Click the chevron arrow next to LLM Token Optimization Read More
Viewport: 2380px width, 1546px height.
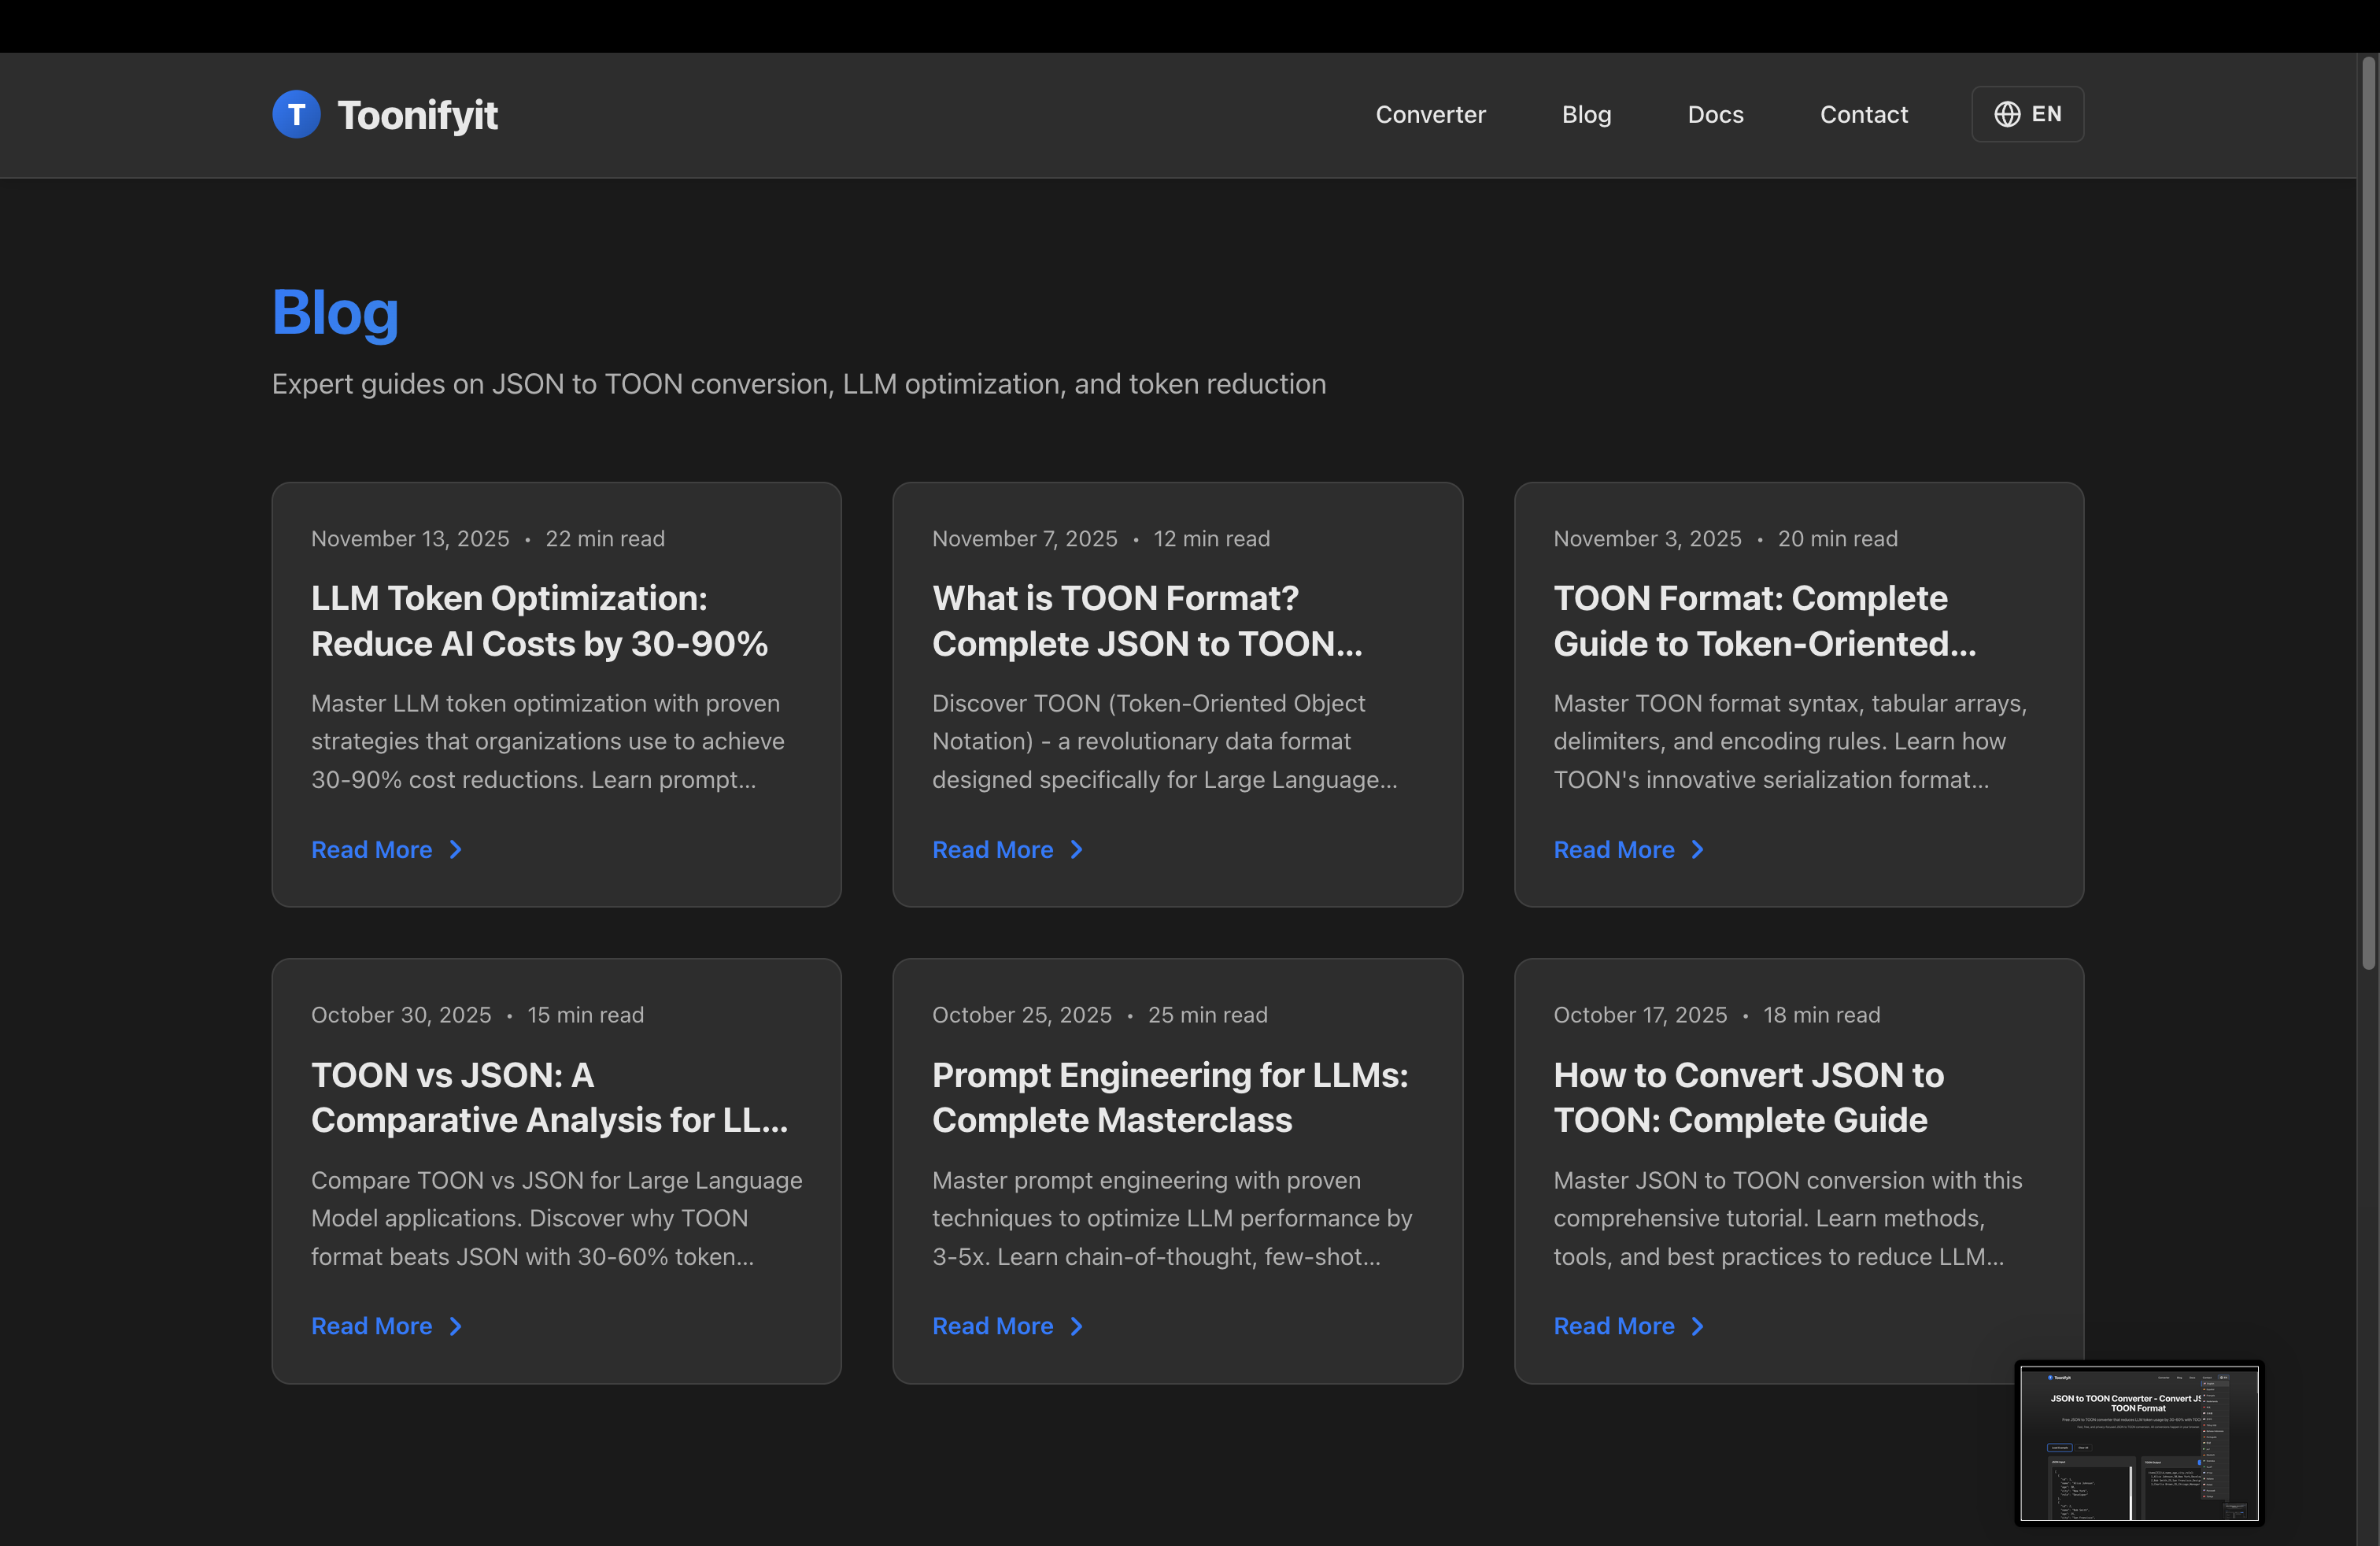click(x=455, y=849)
